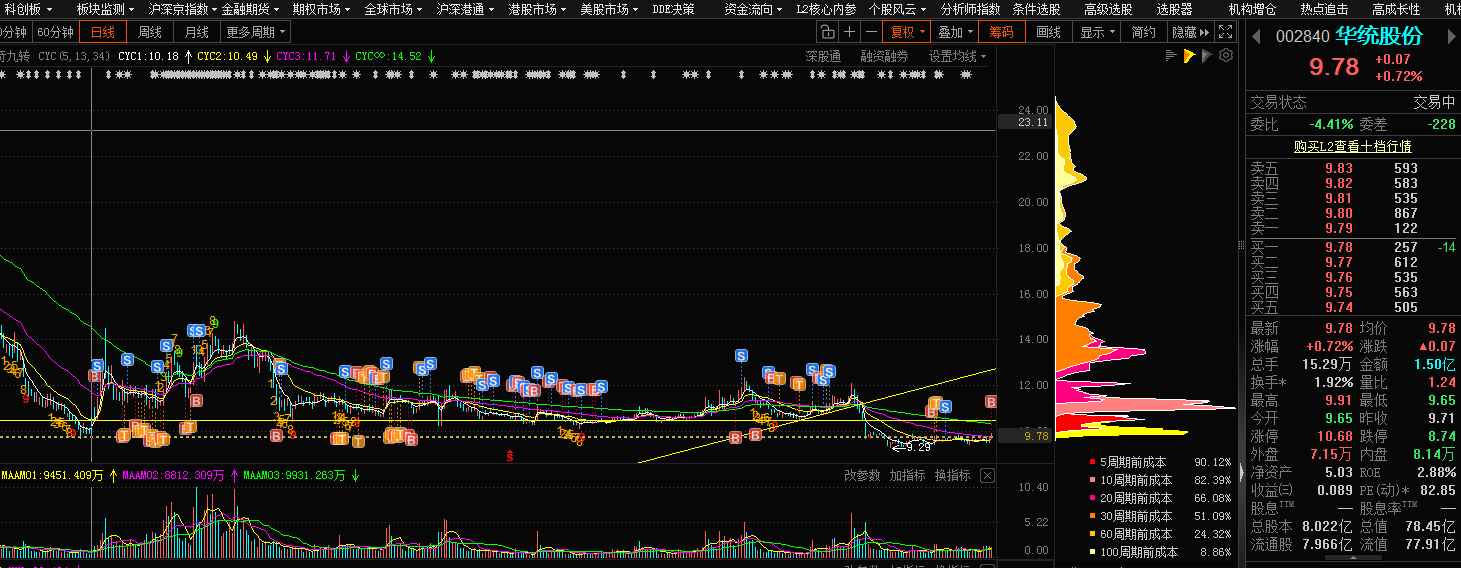Screen dimensions: 1461x568
Task: Open 设置均线 moving average dropdown
Action: 957,56
